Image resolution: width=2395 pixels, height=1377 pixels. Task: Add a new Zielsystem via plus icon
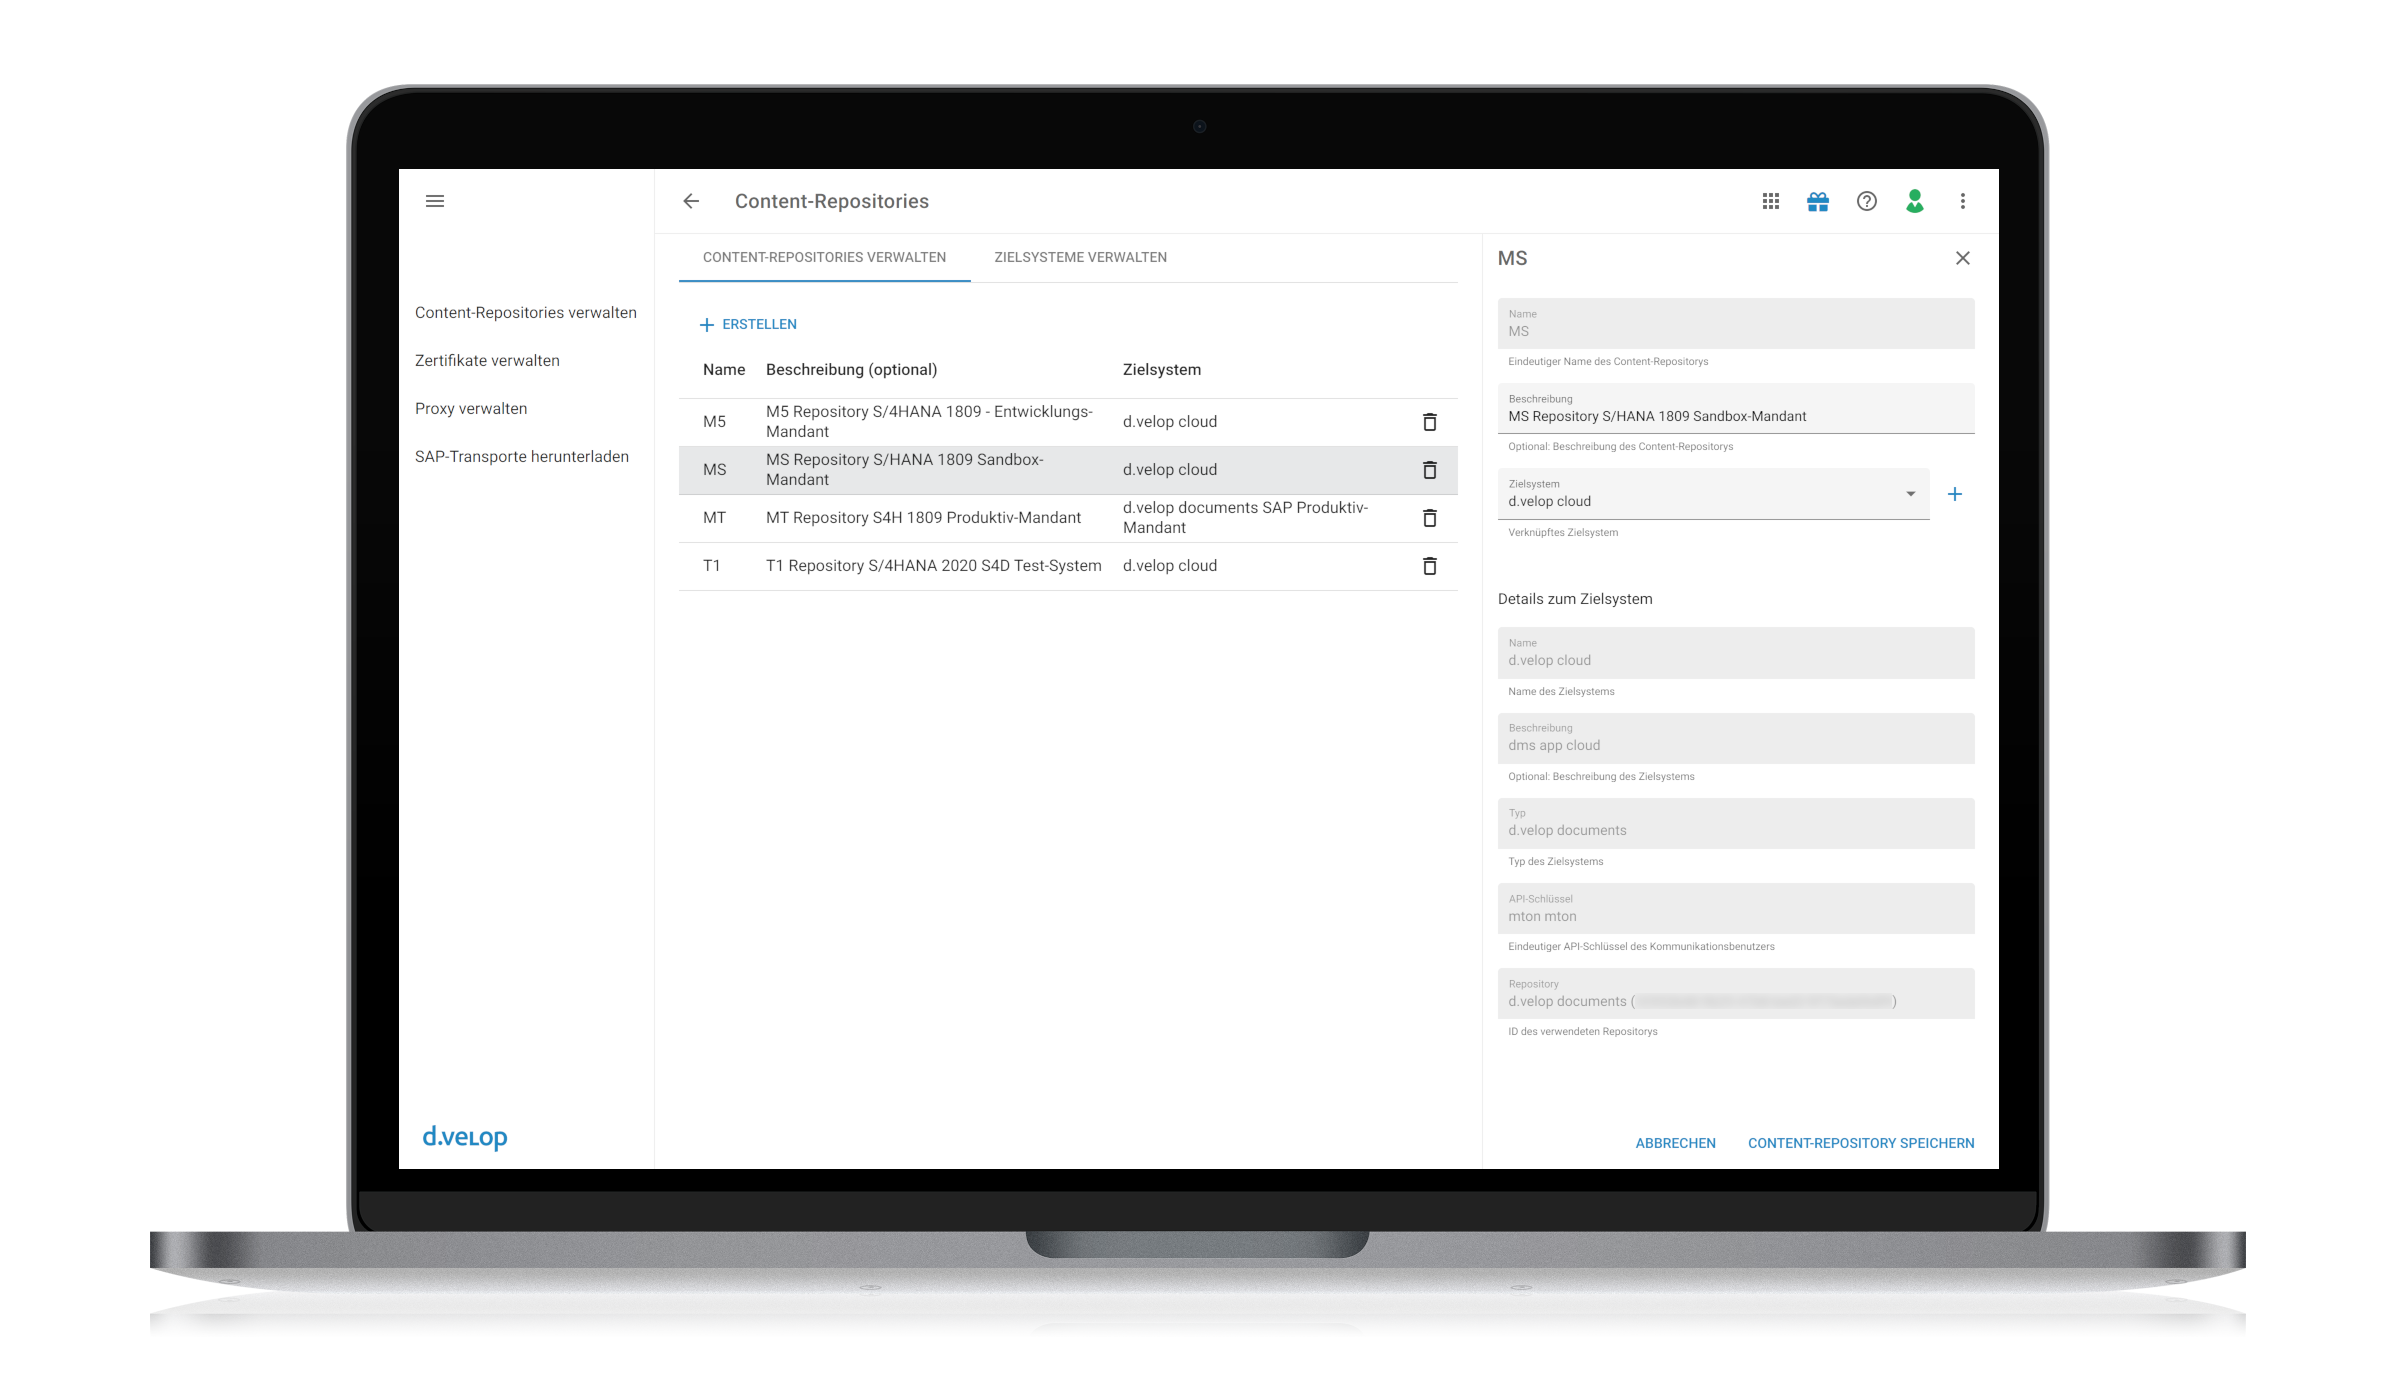tap(1954, 494)
